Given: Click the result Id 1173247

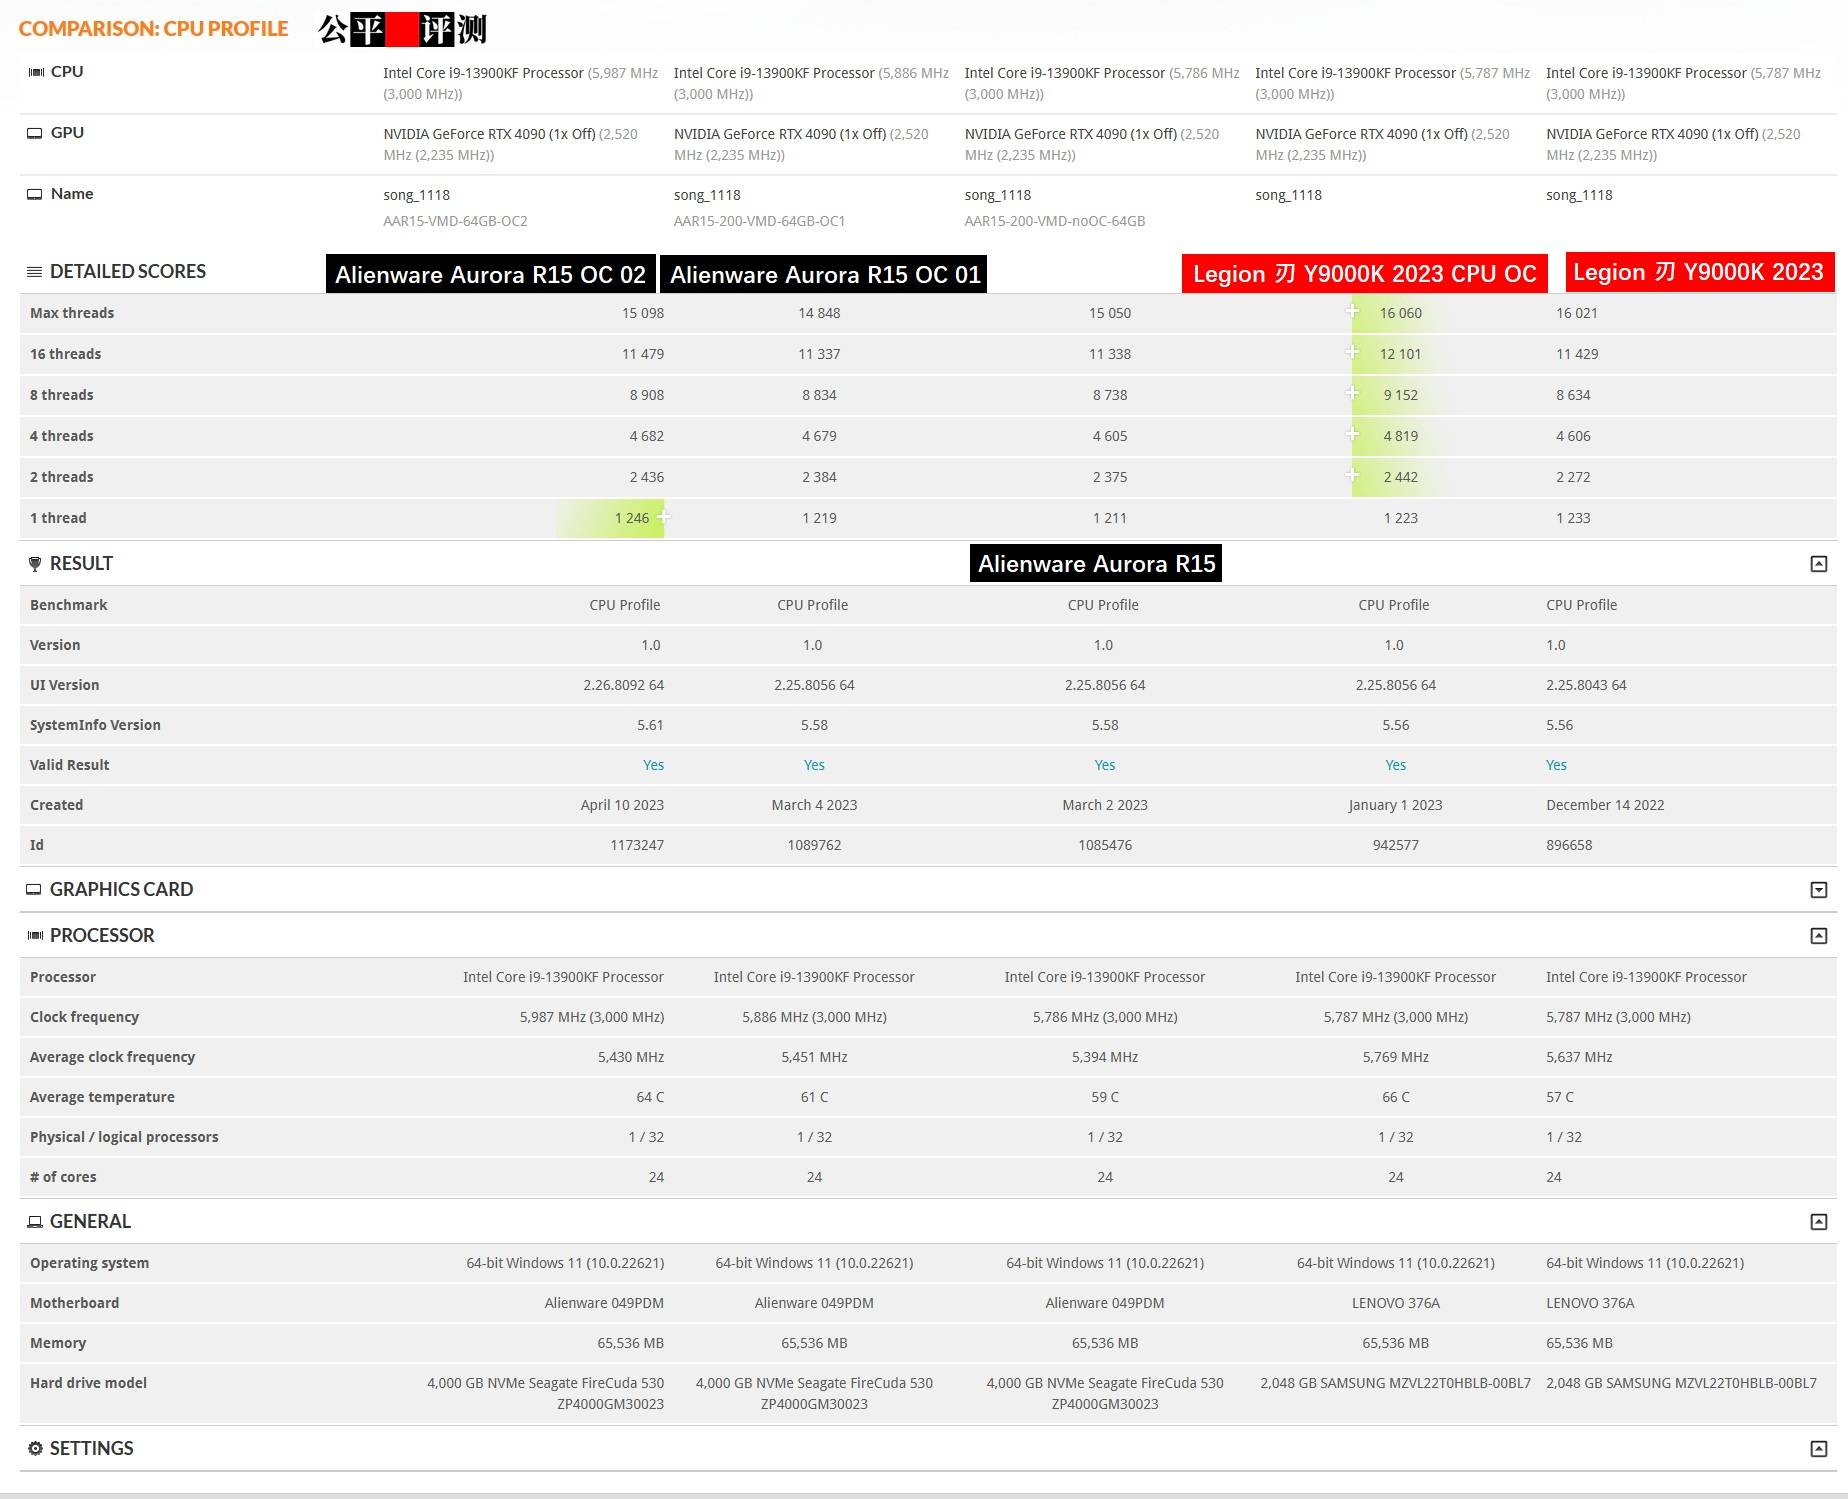Looking at the screenshot, I should coord(637,845).
